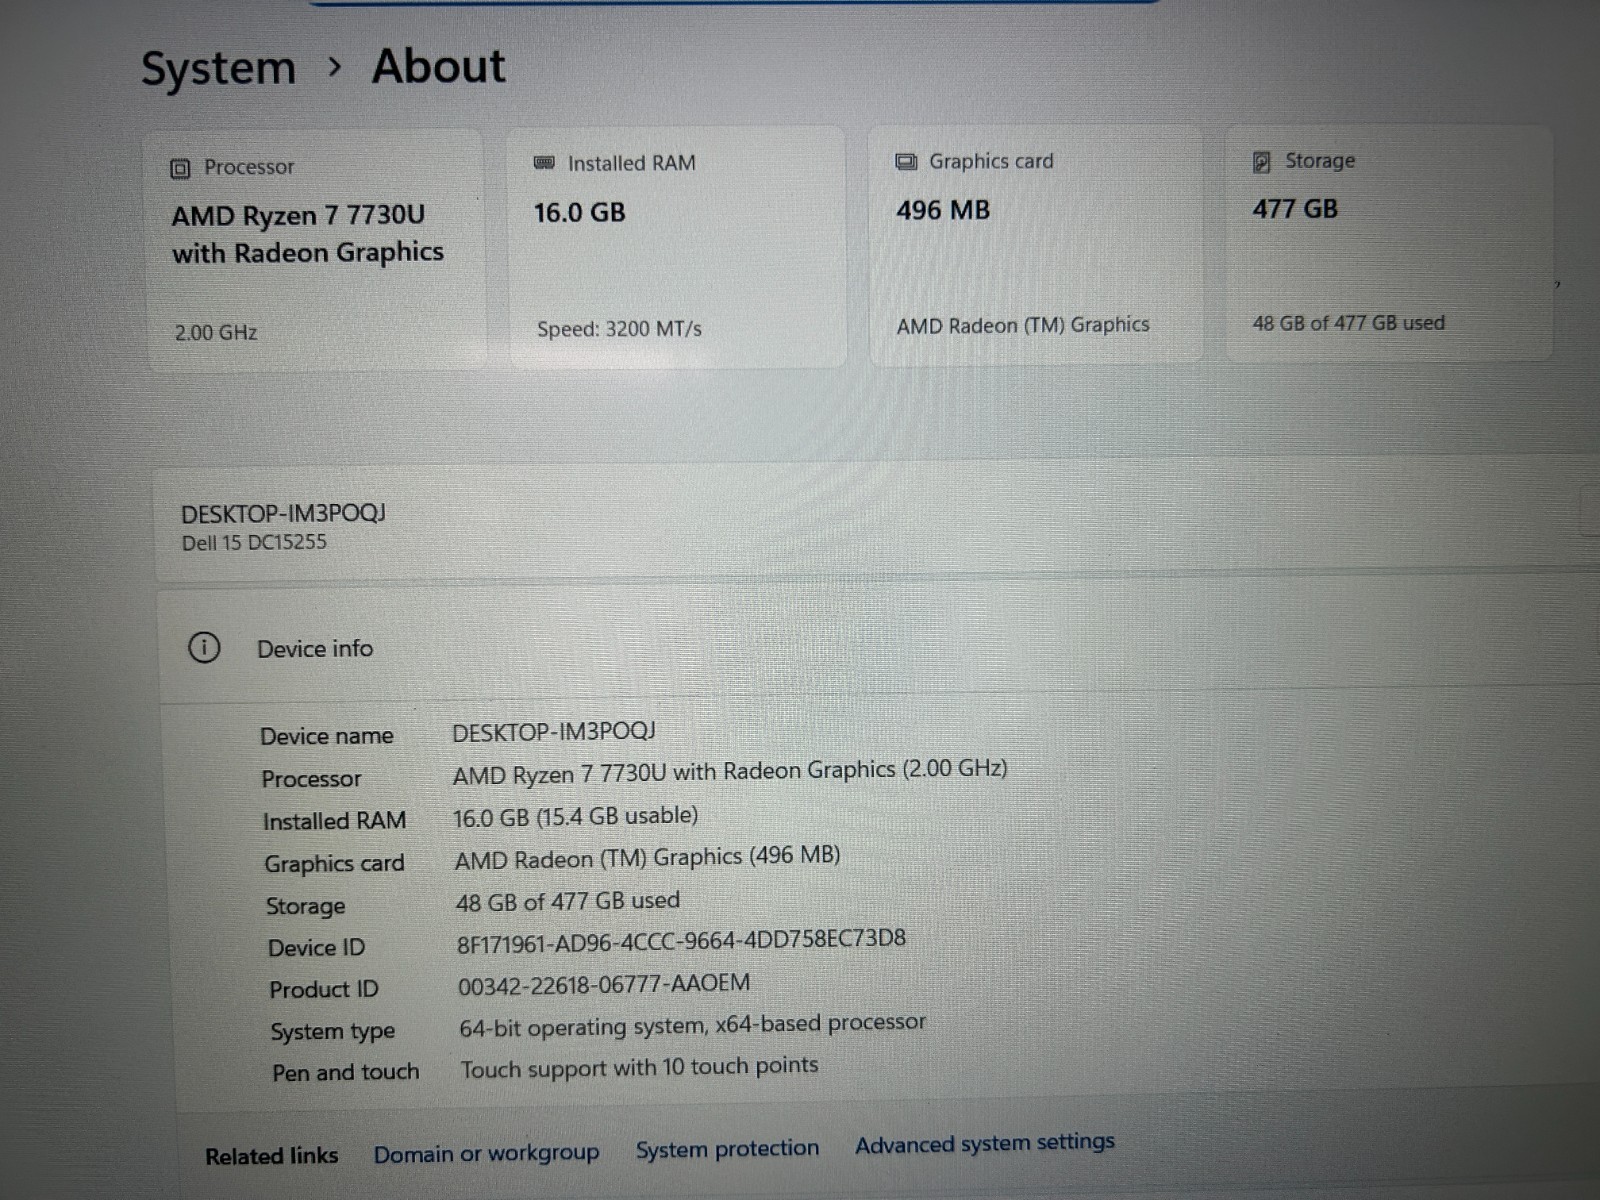Click the processor chip icon
Screen dimensions: 1600x1200
coord(180,168)
